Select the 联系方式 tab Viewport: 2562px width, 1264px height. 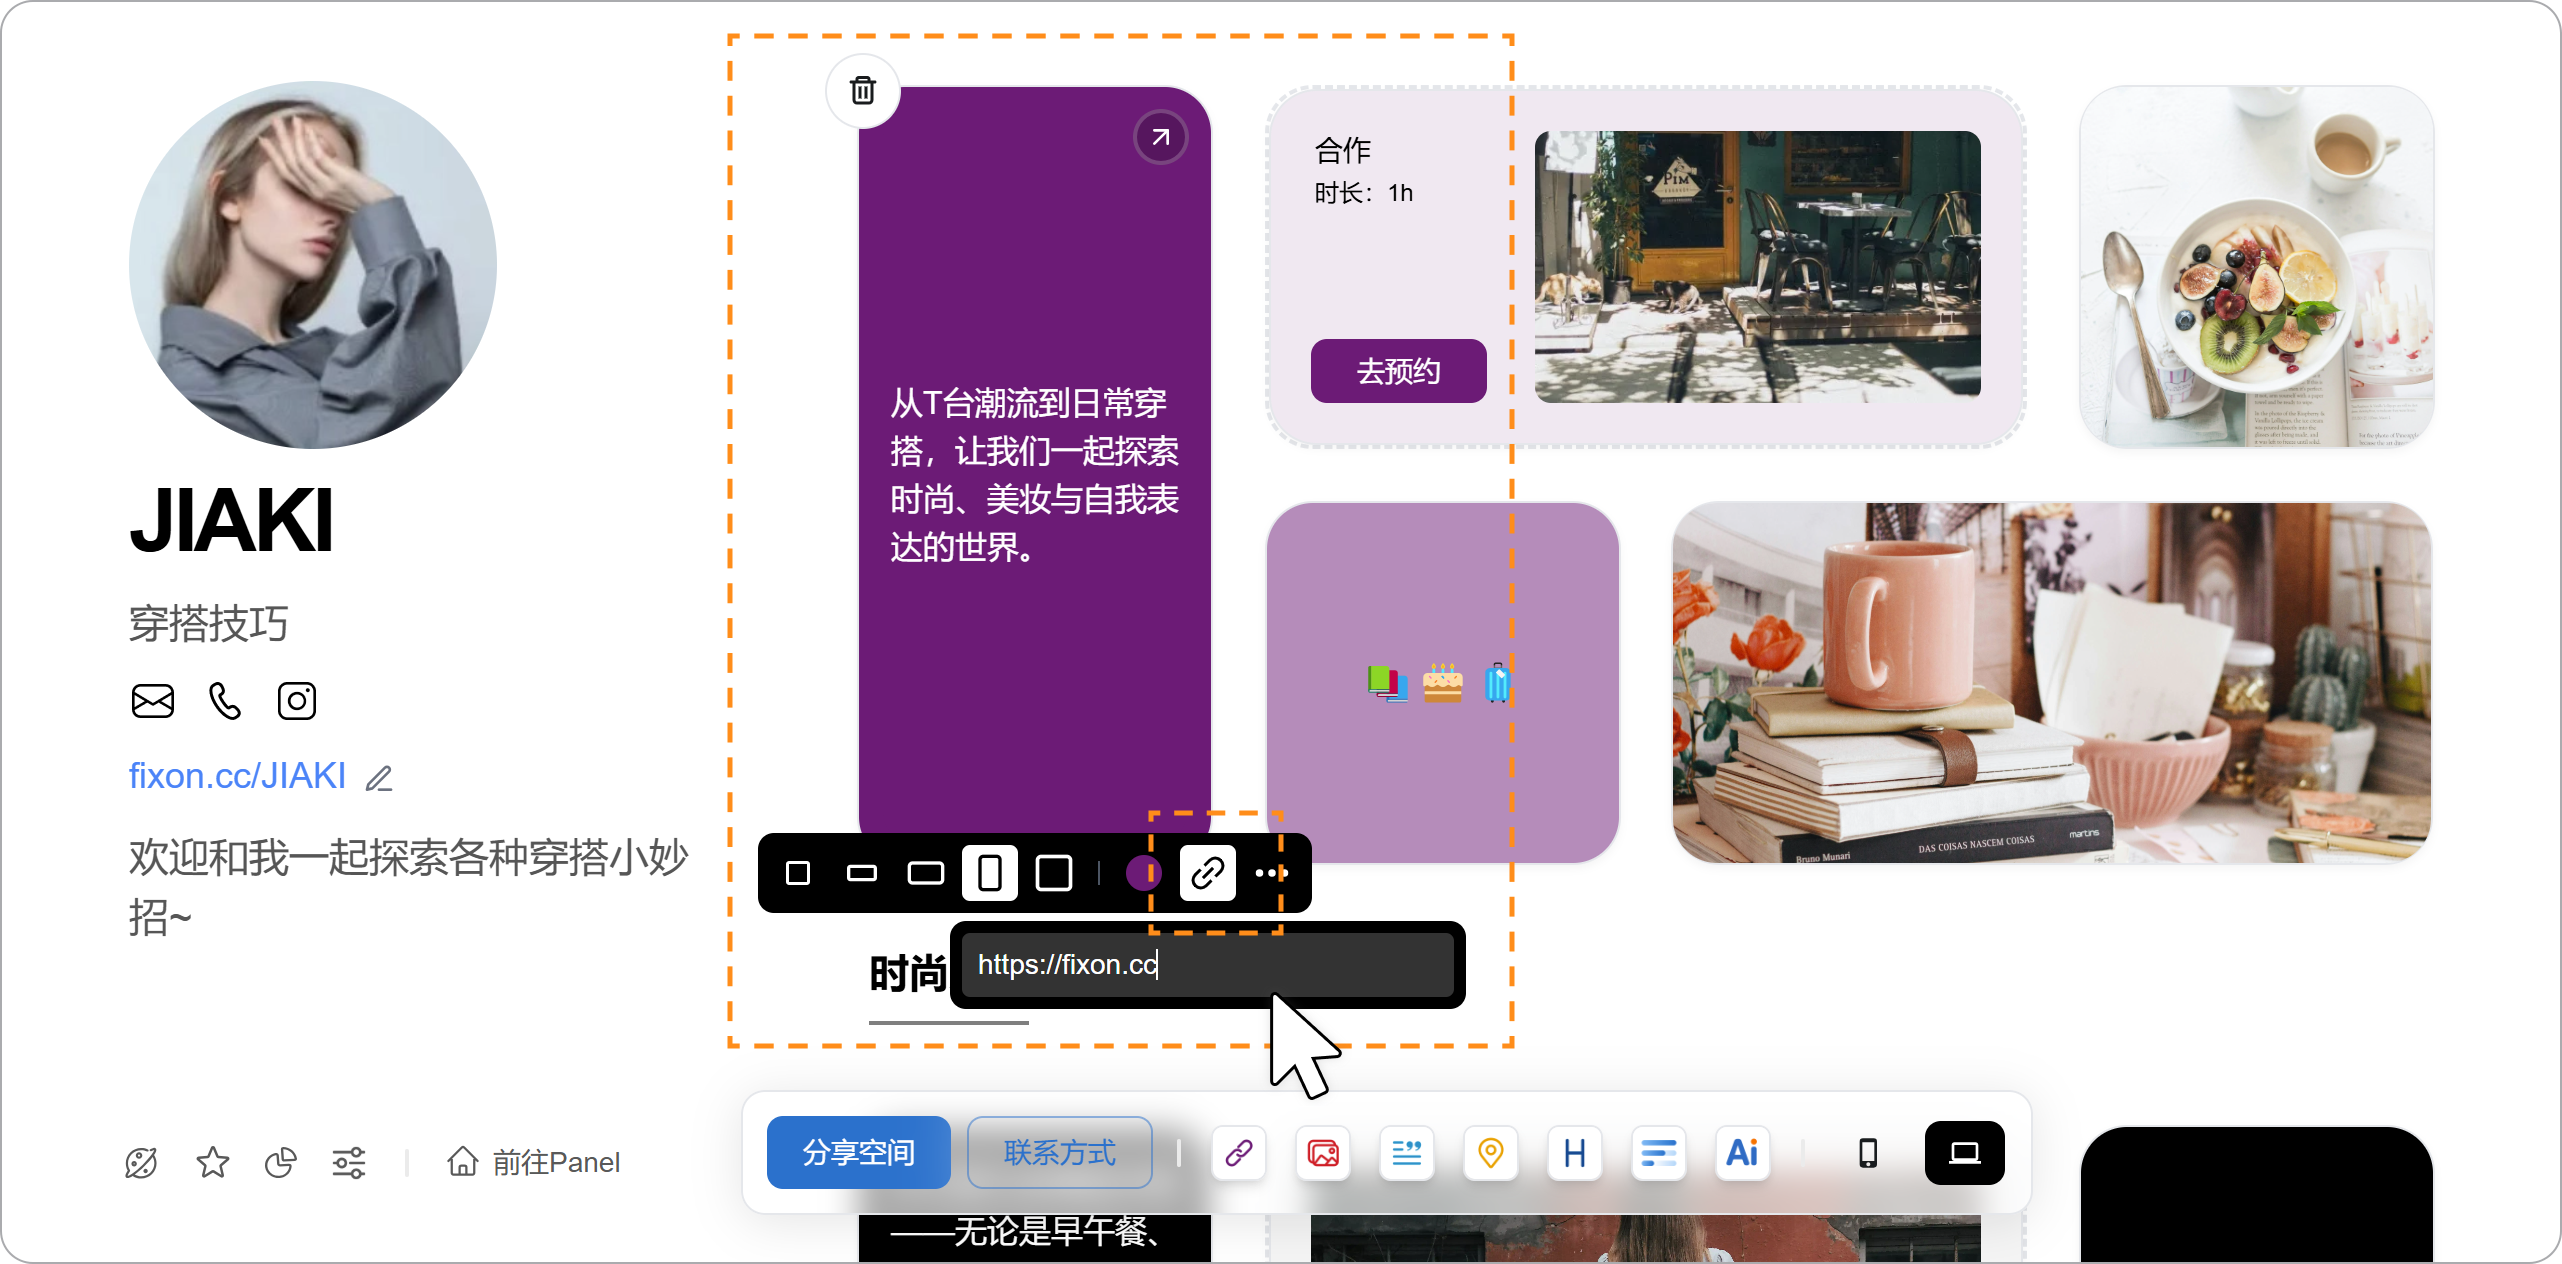tap(1059, 1153)
